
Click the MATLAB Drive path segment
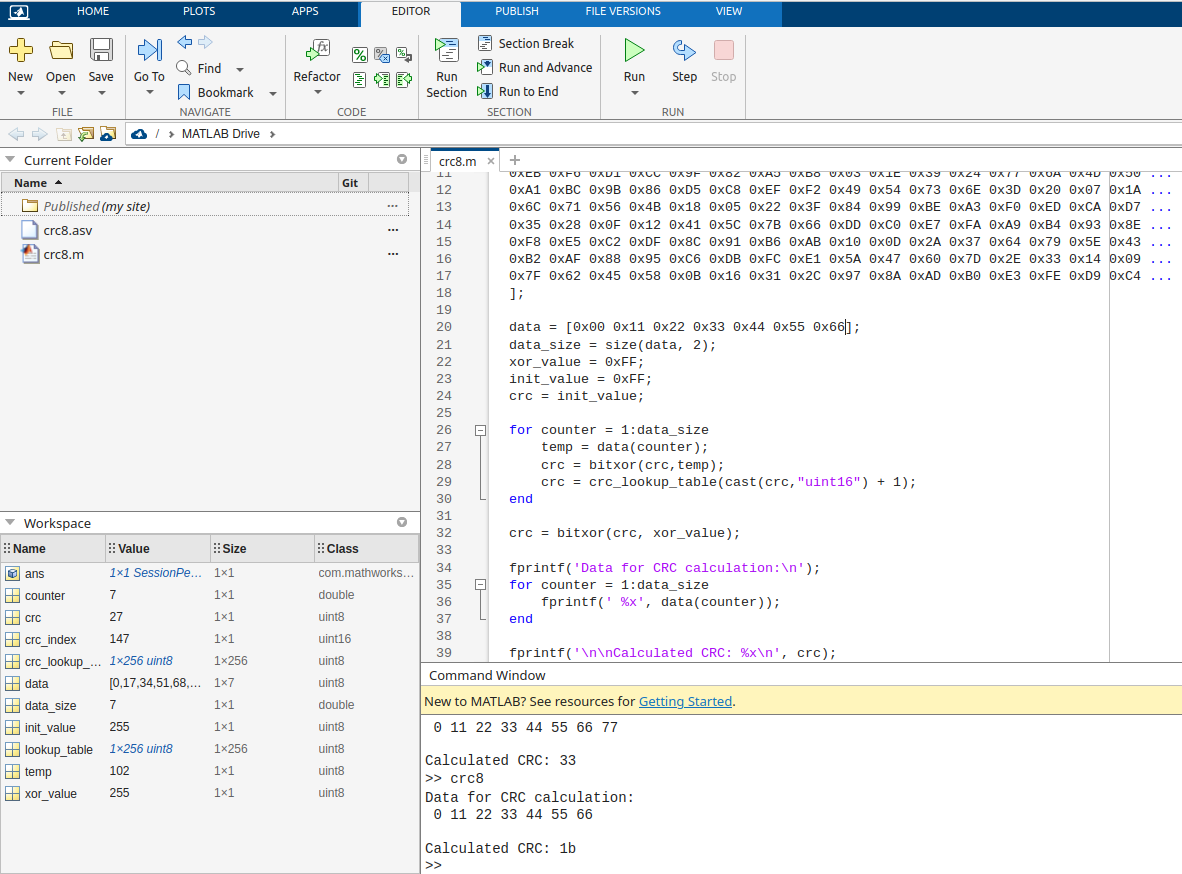221,134
